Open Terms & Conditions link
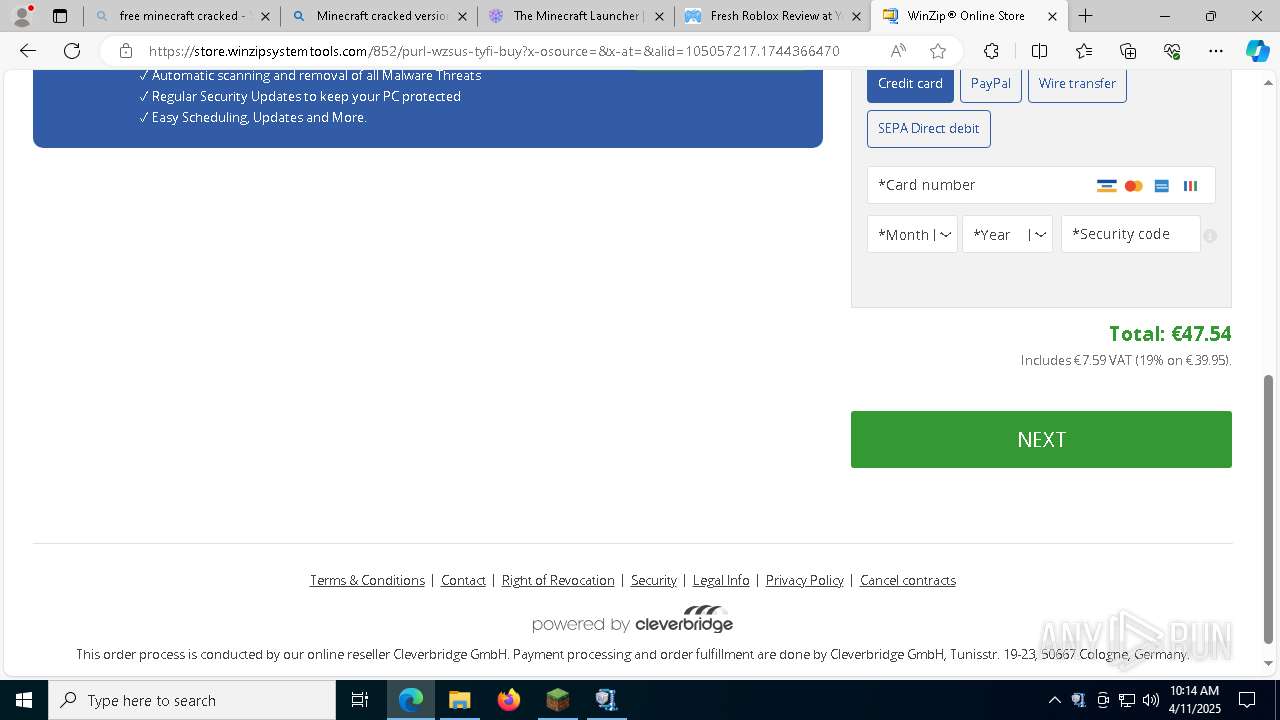This screenshot has height=720, width=1280. tap(367, 580)
